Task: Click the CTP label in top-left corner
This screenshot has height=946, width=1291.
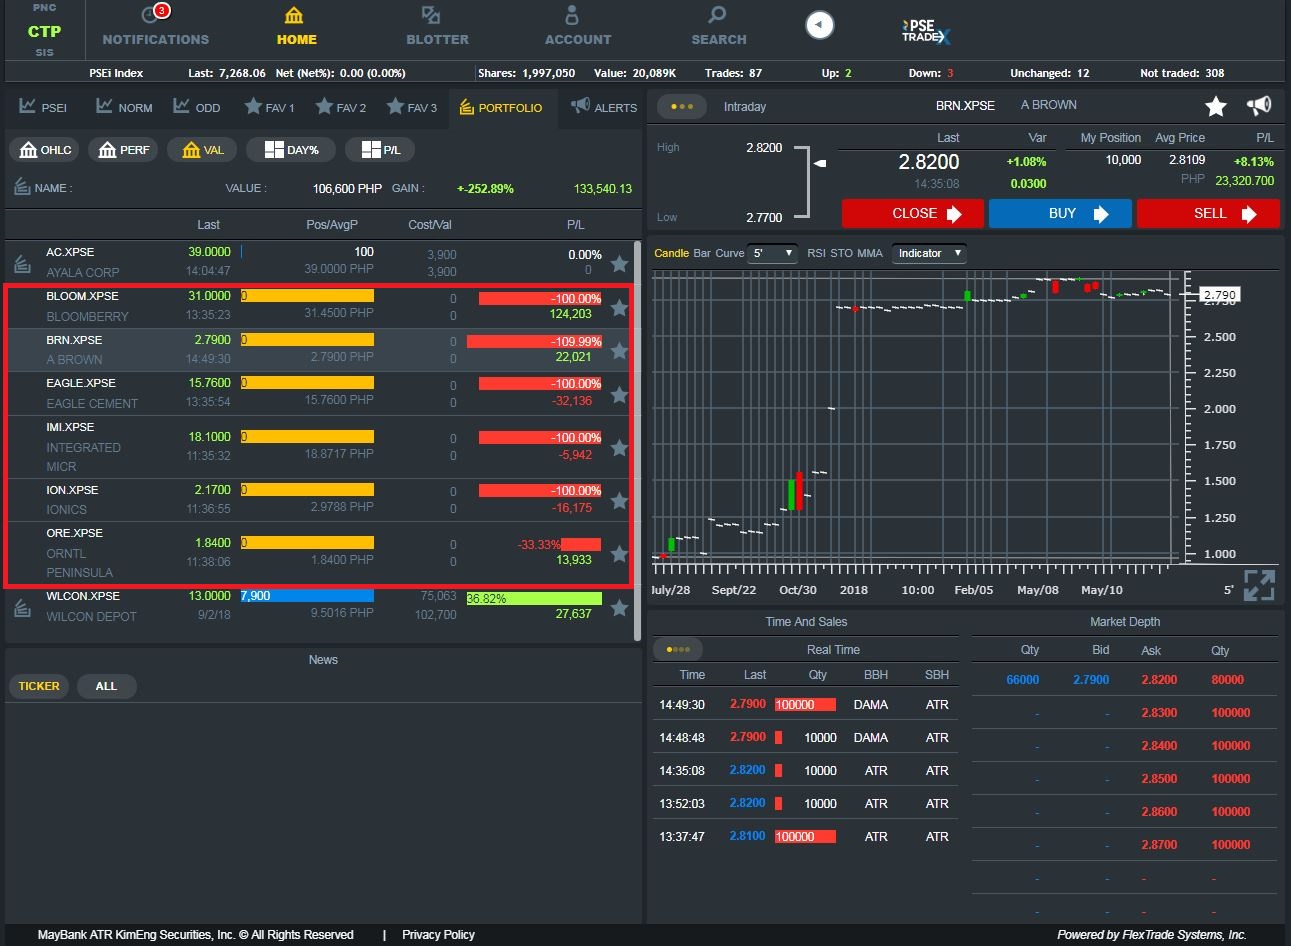Action: 44,31
